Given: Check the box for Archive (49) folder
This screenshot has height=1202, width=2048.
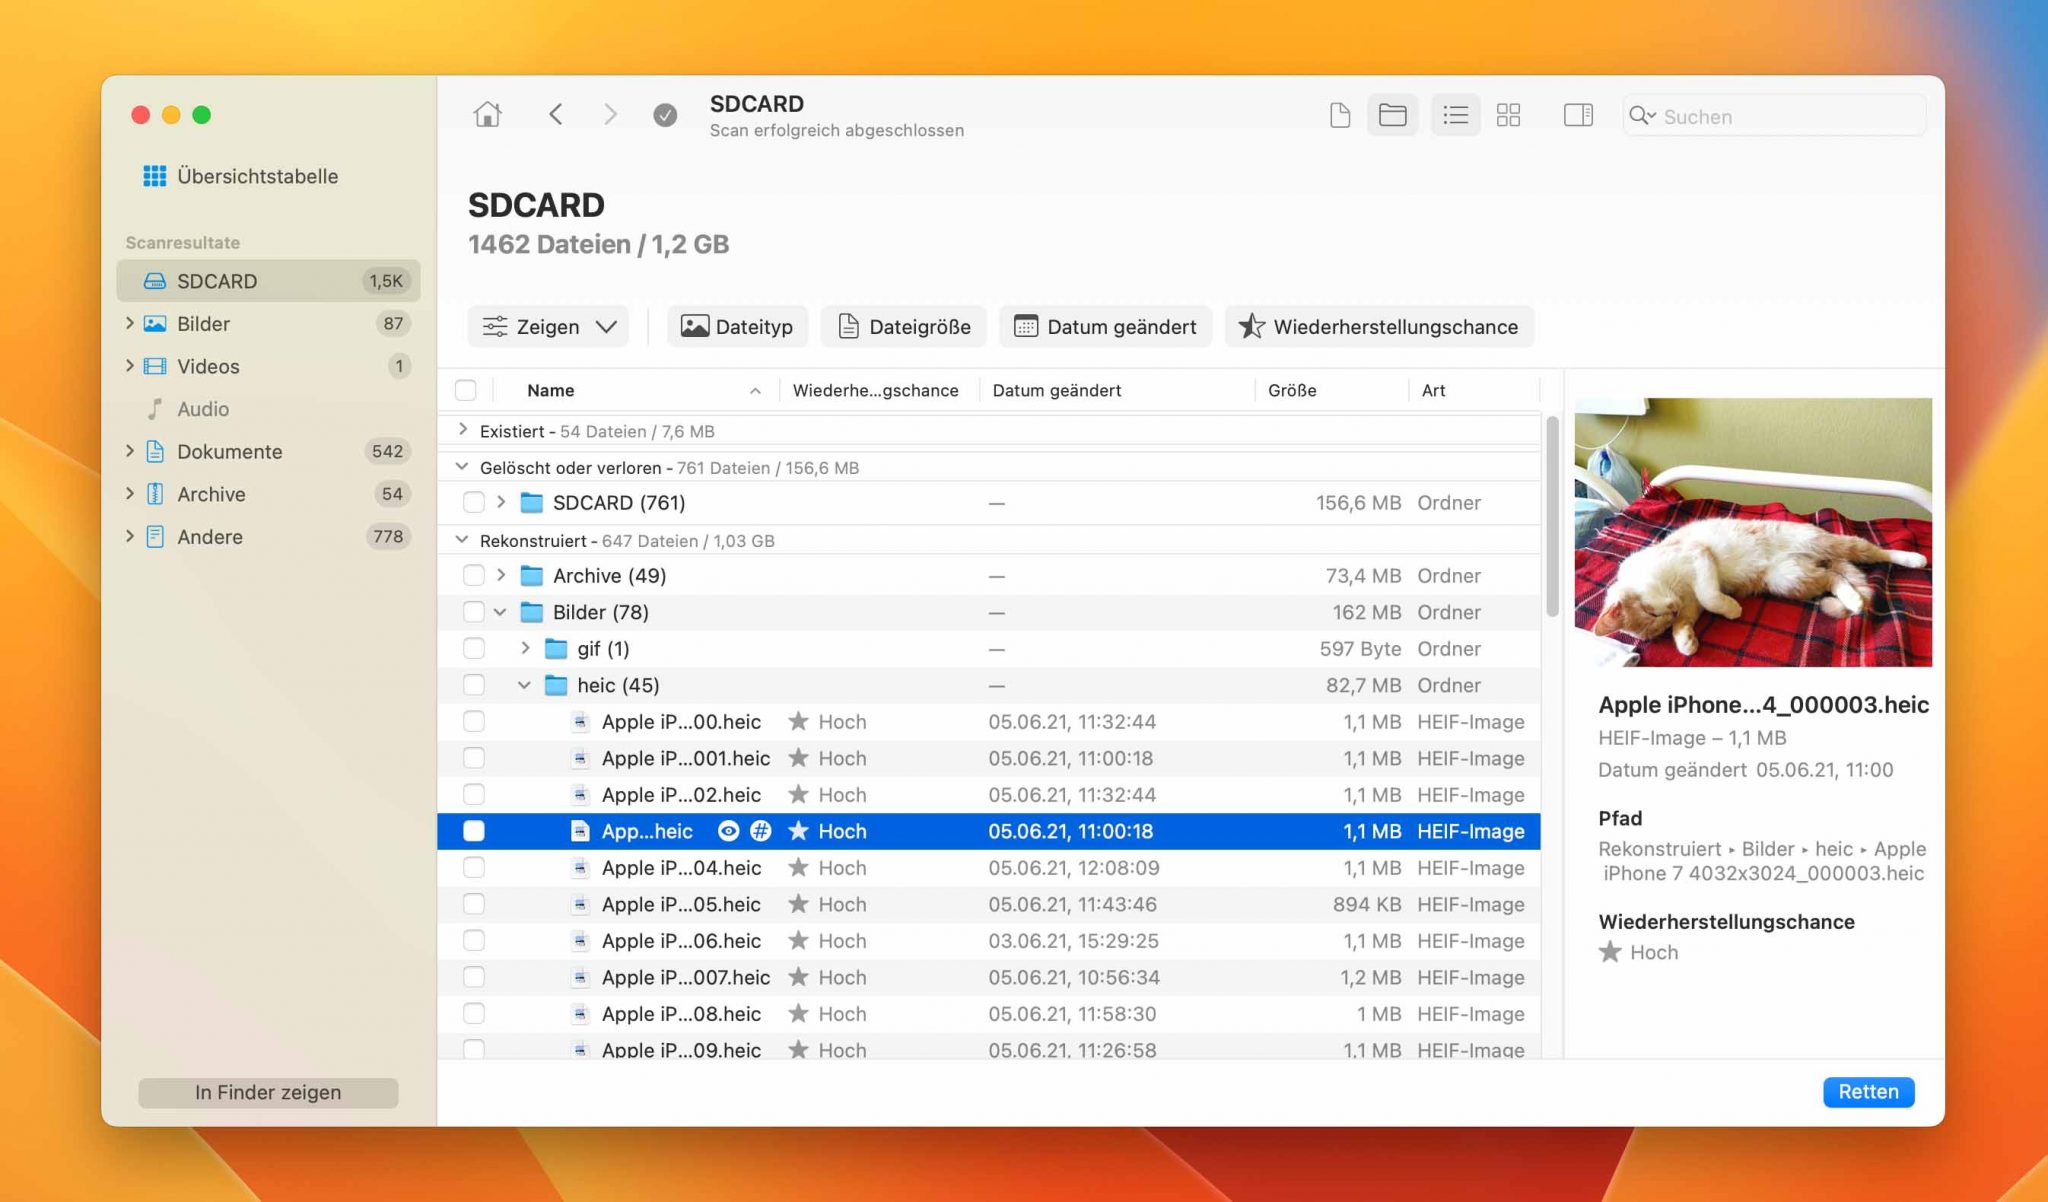Looking at the screenshot, I should [474, 576].
